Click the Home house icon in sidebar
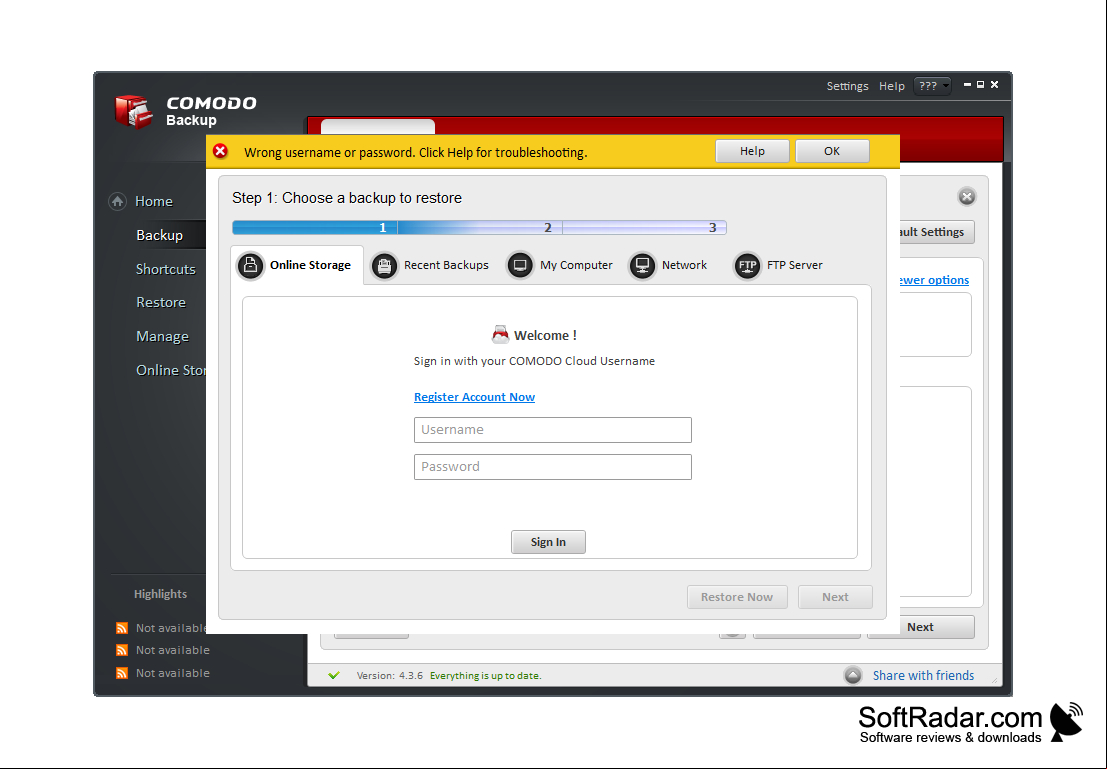This screenshot has width=1107, height=769. click(x=117, y=201)
